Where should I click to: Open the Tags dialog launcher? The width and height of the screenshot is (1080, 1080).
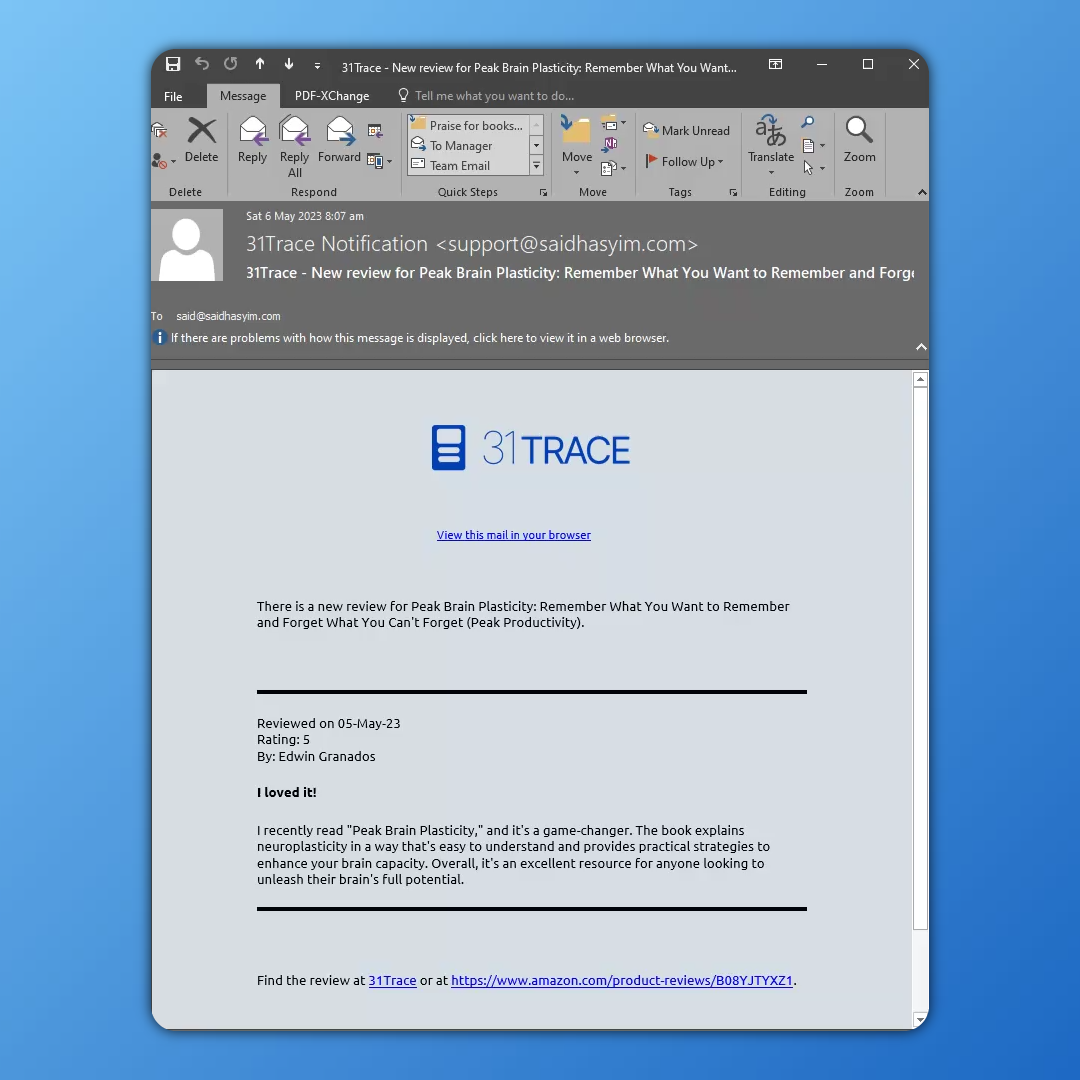tap(734, 193)
